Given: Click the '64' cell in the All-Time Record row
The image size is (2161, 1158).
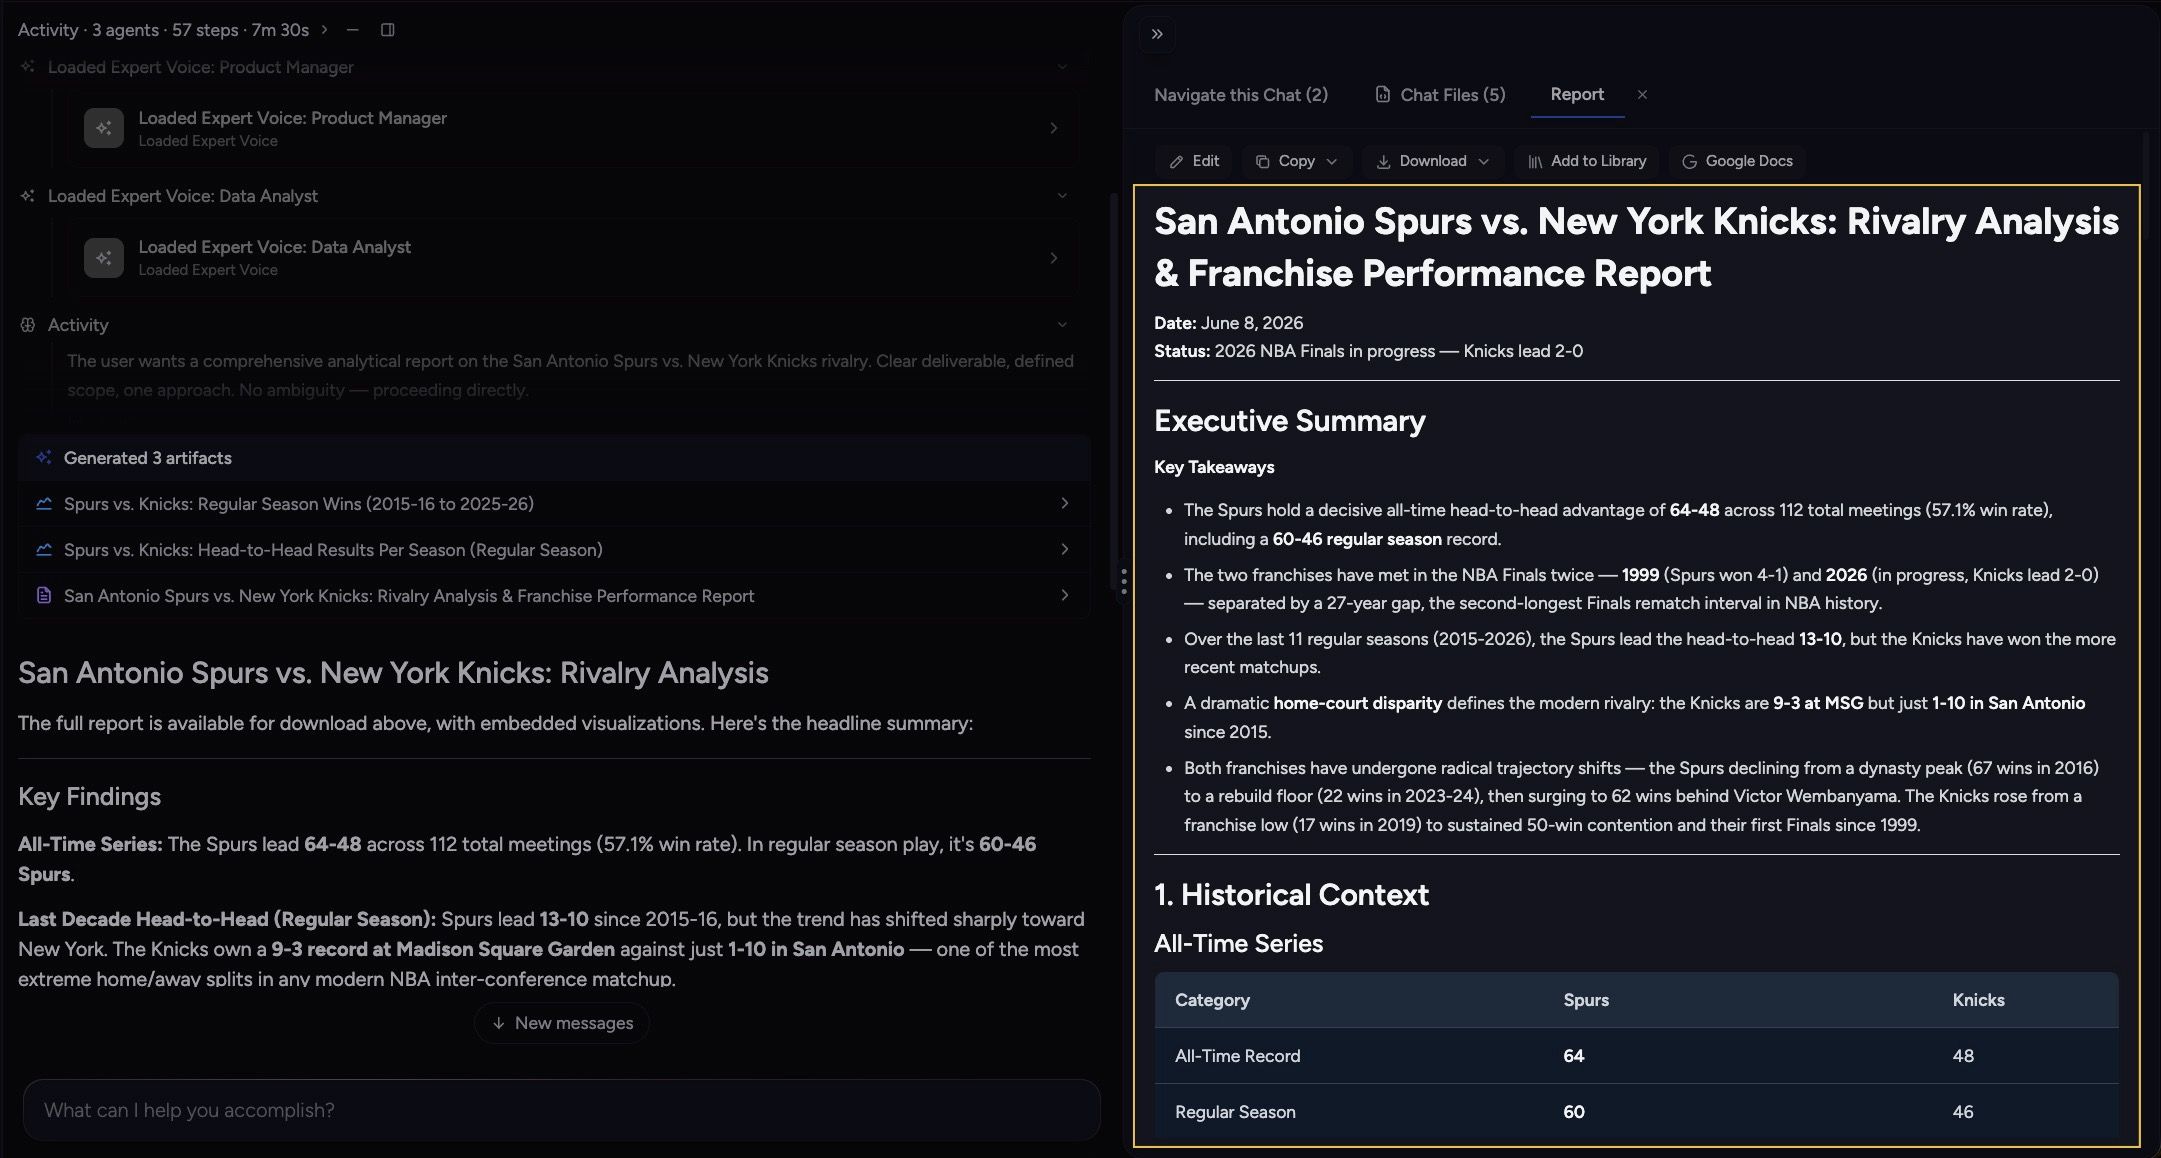Looking at the screenshot, I should (x=1574, y=1056).
